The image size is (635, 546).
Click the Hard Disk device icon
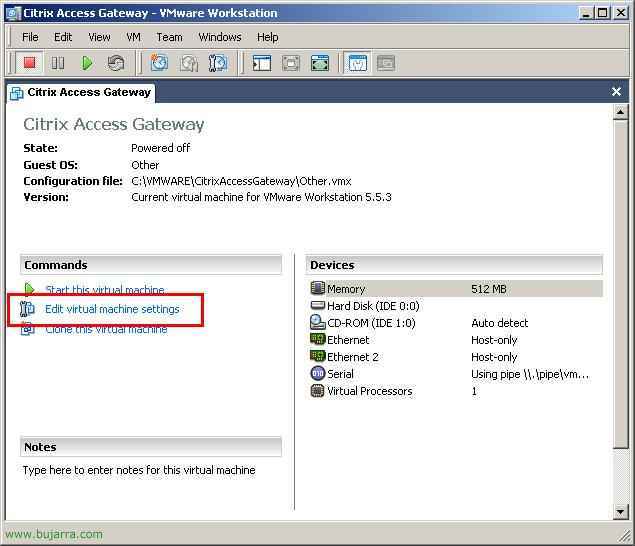coord(318,305)
